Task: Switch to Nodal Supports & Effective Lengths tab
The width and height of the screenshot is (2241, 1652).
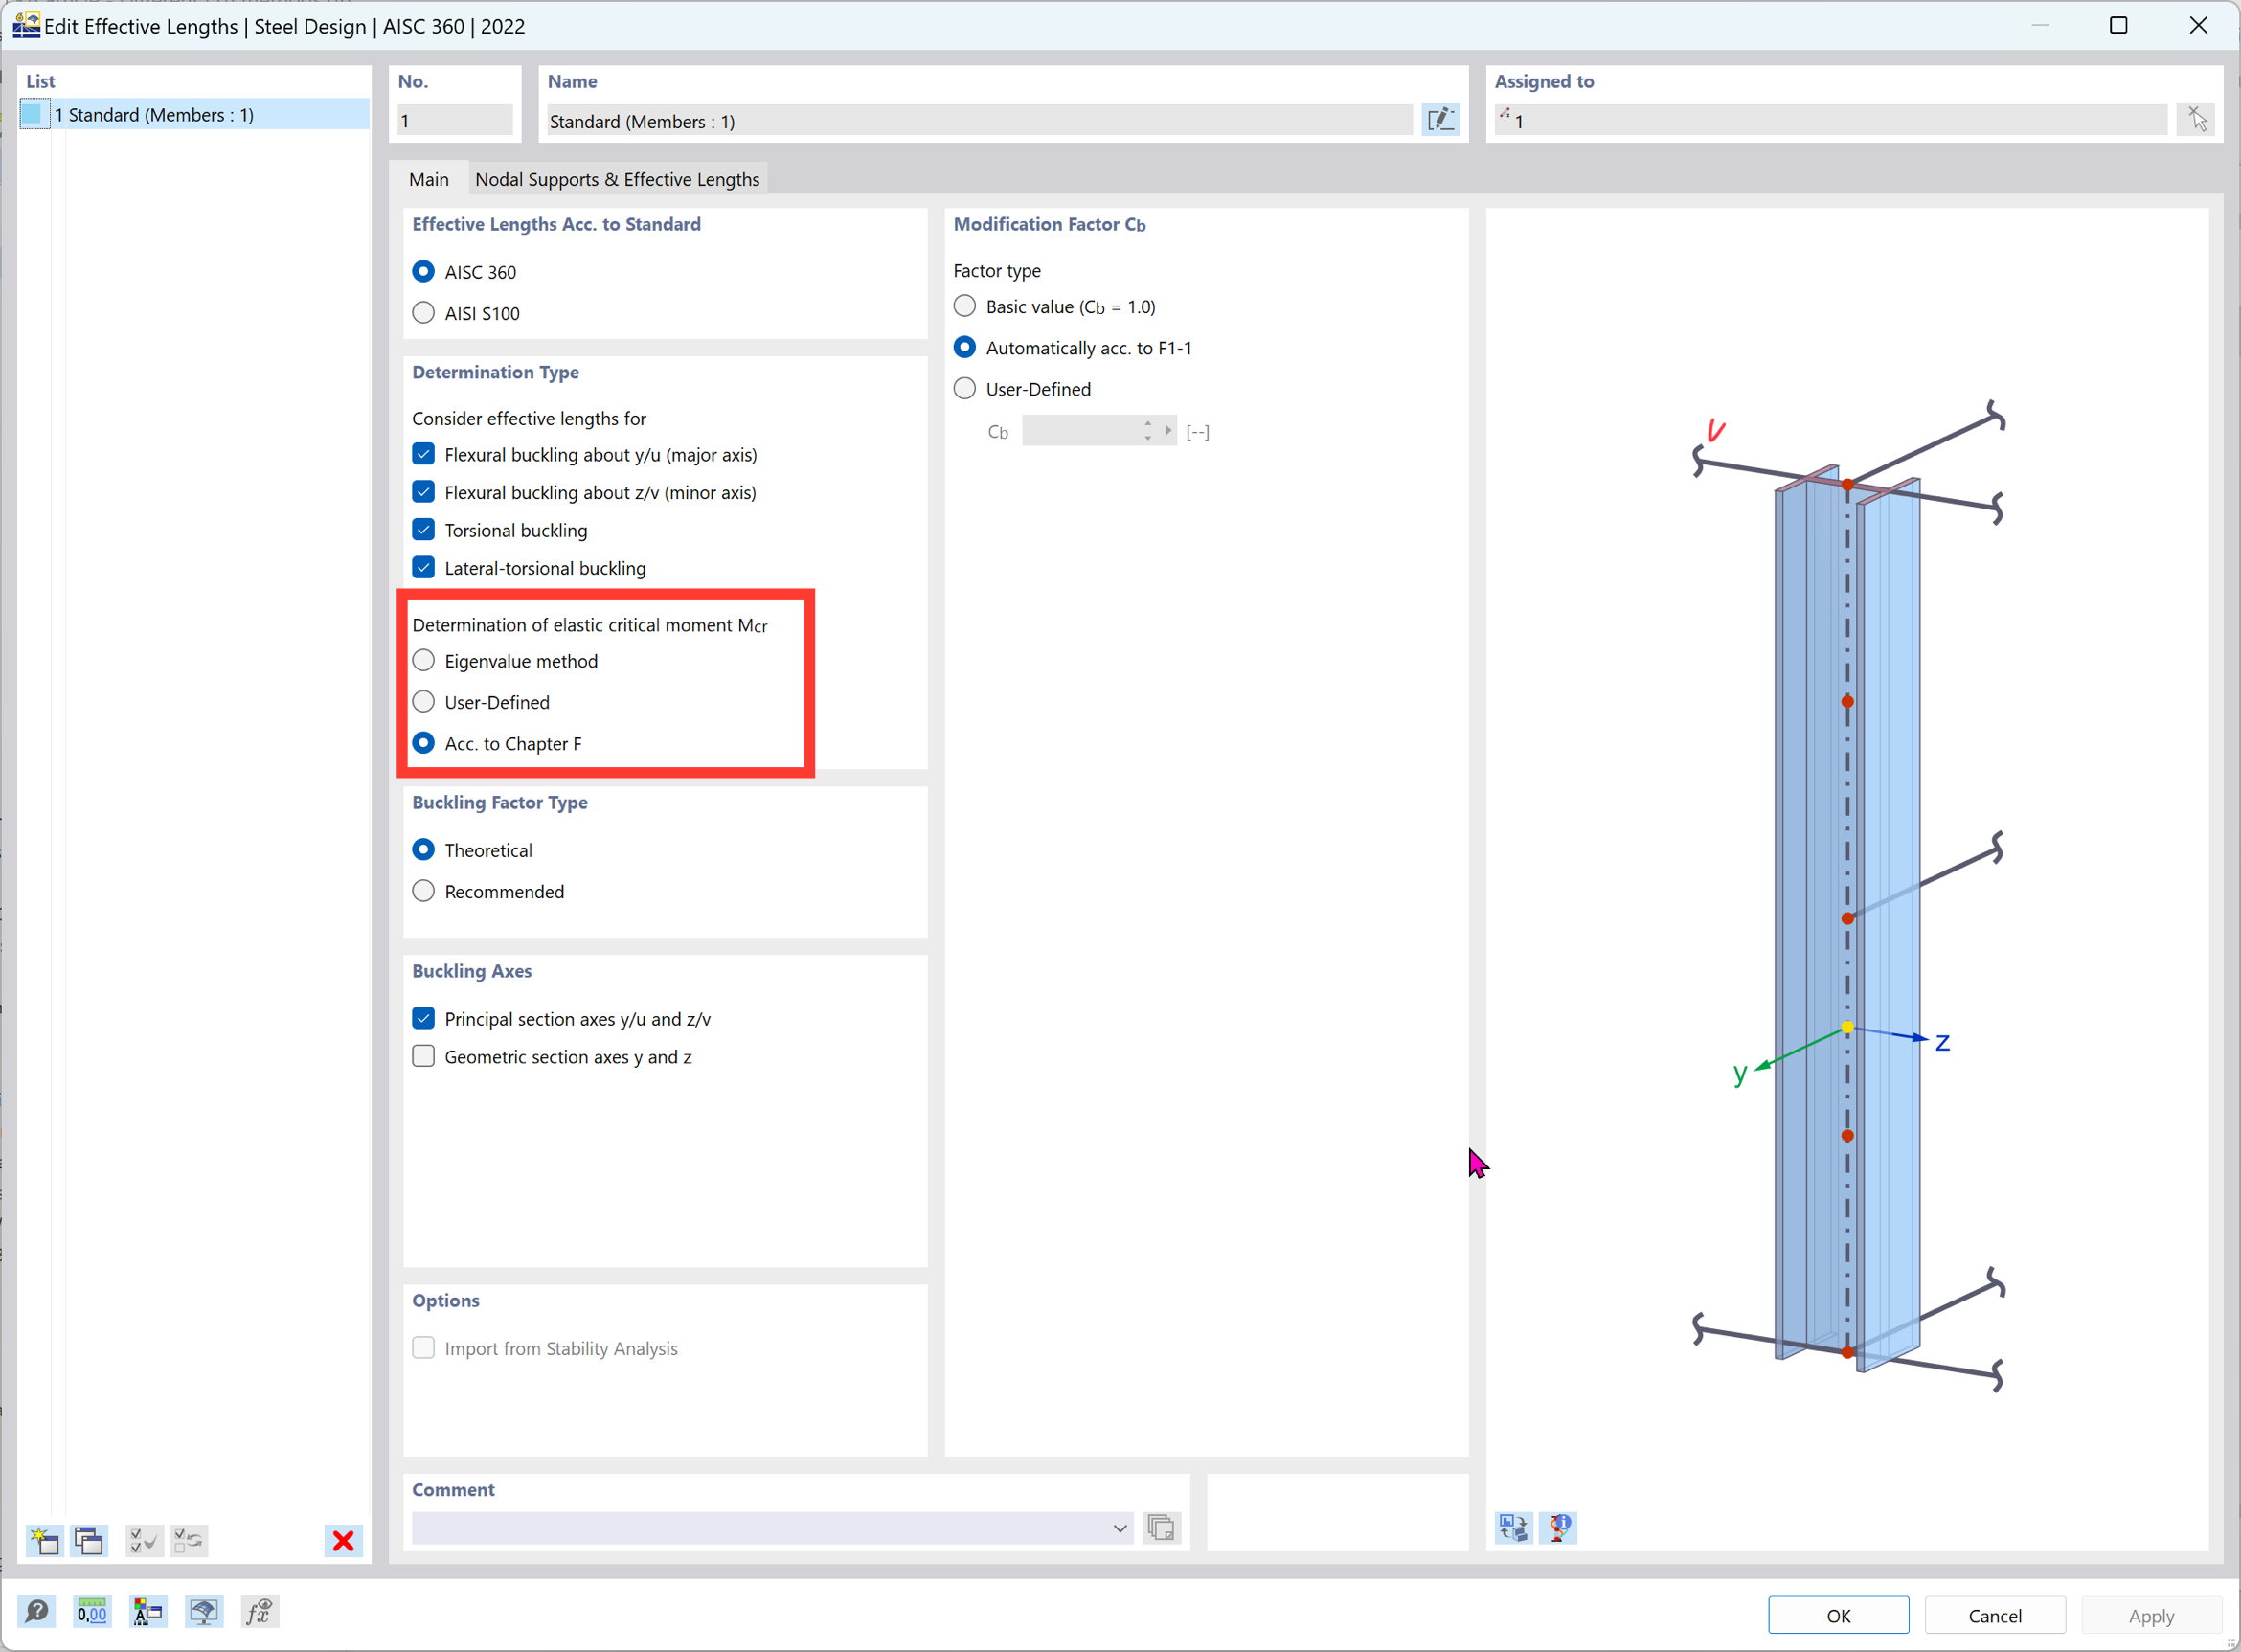Action: tap(616, 177)
